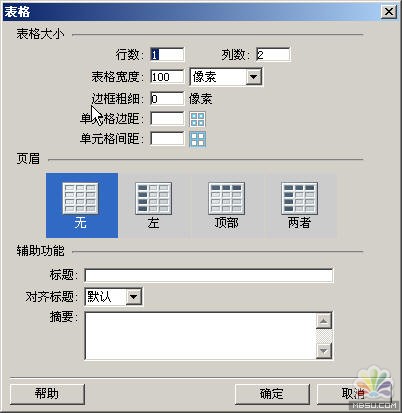The width and height of the screenshot is (402, 413).
Task: Open the 像素 width unit dropdown
Action: point(226,77)
